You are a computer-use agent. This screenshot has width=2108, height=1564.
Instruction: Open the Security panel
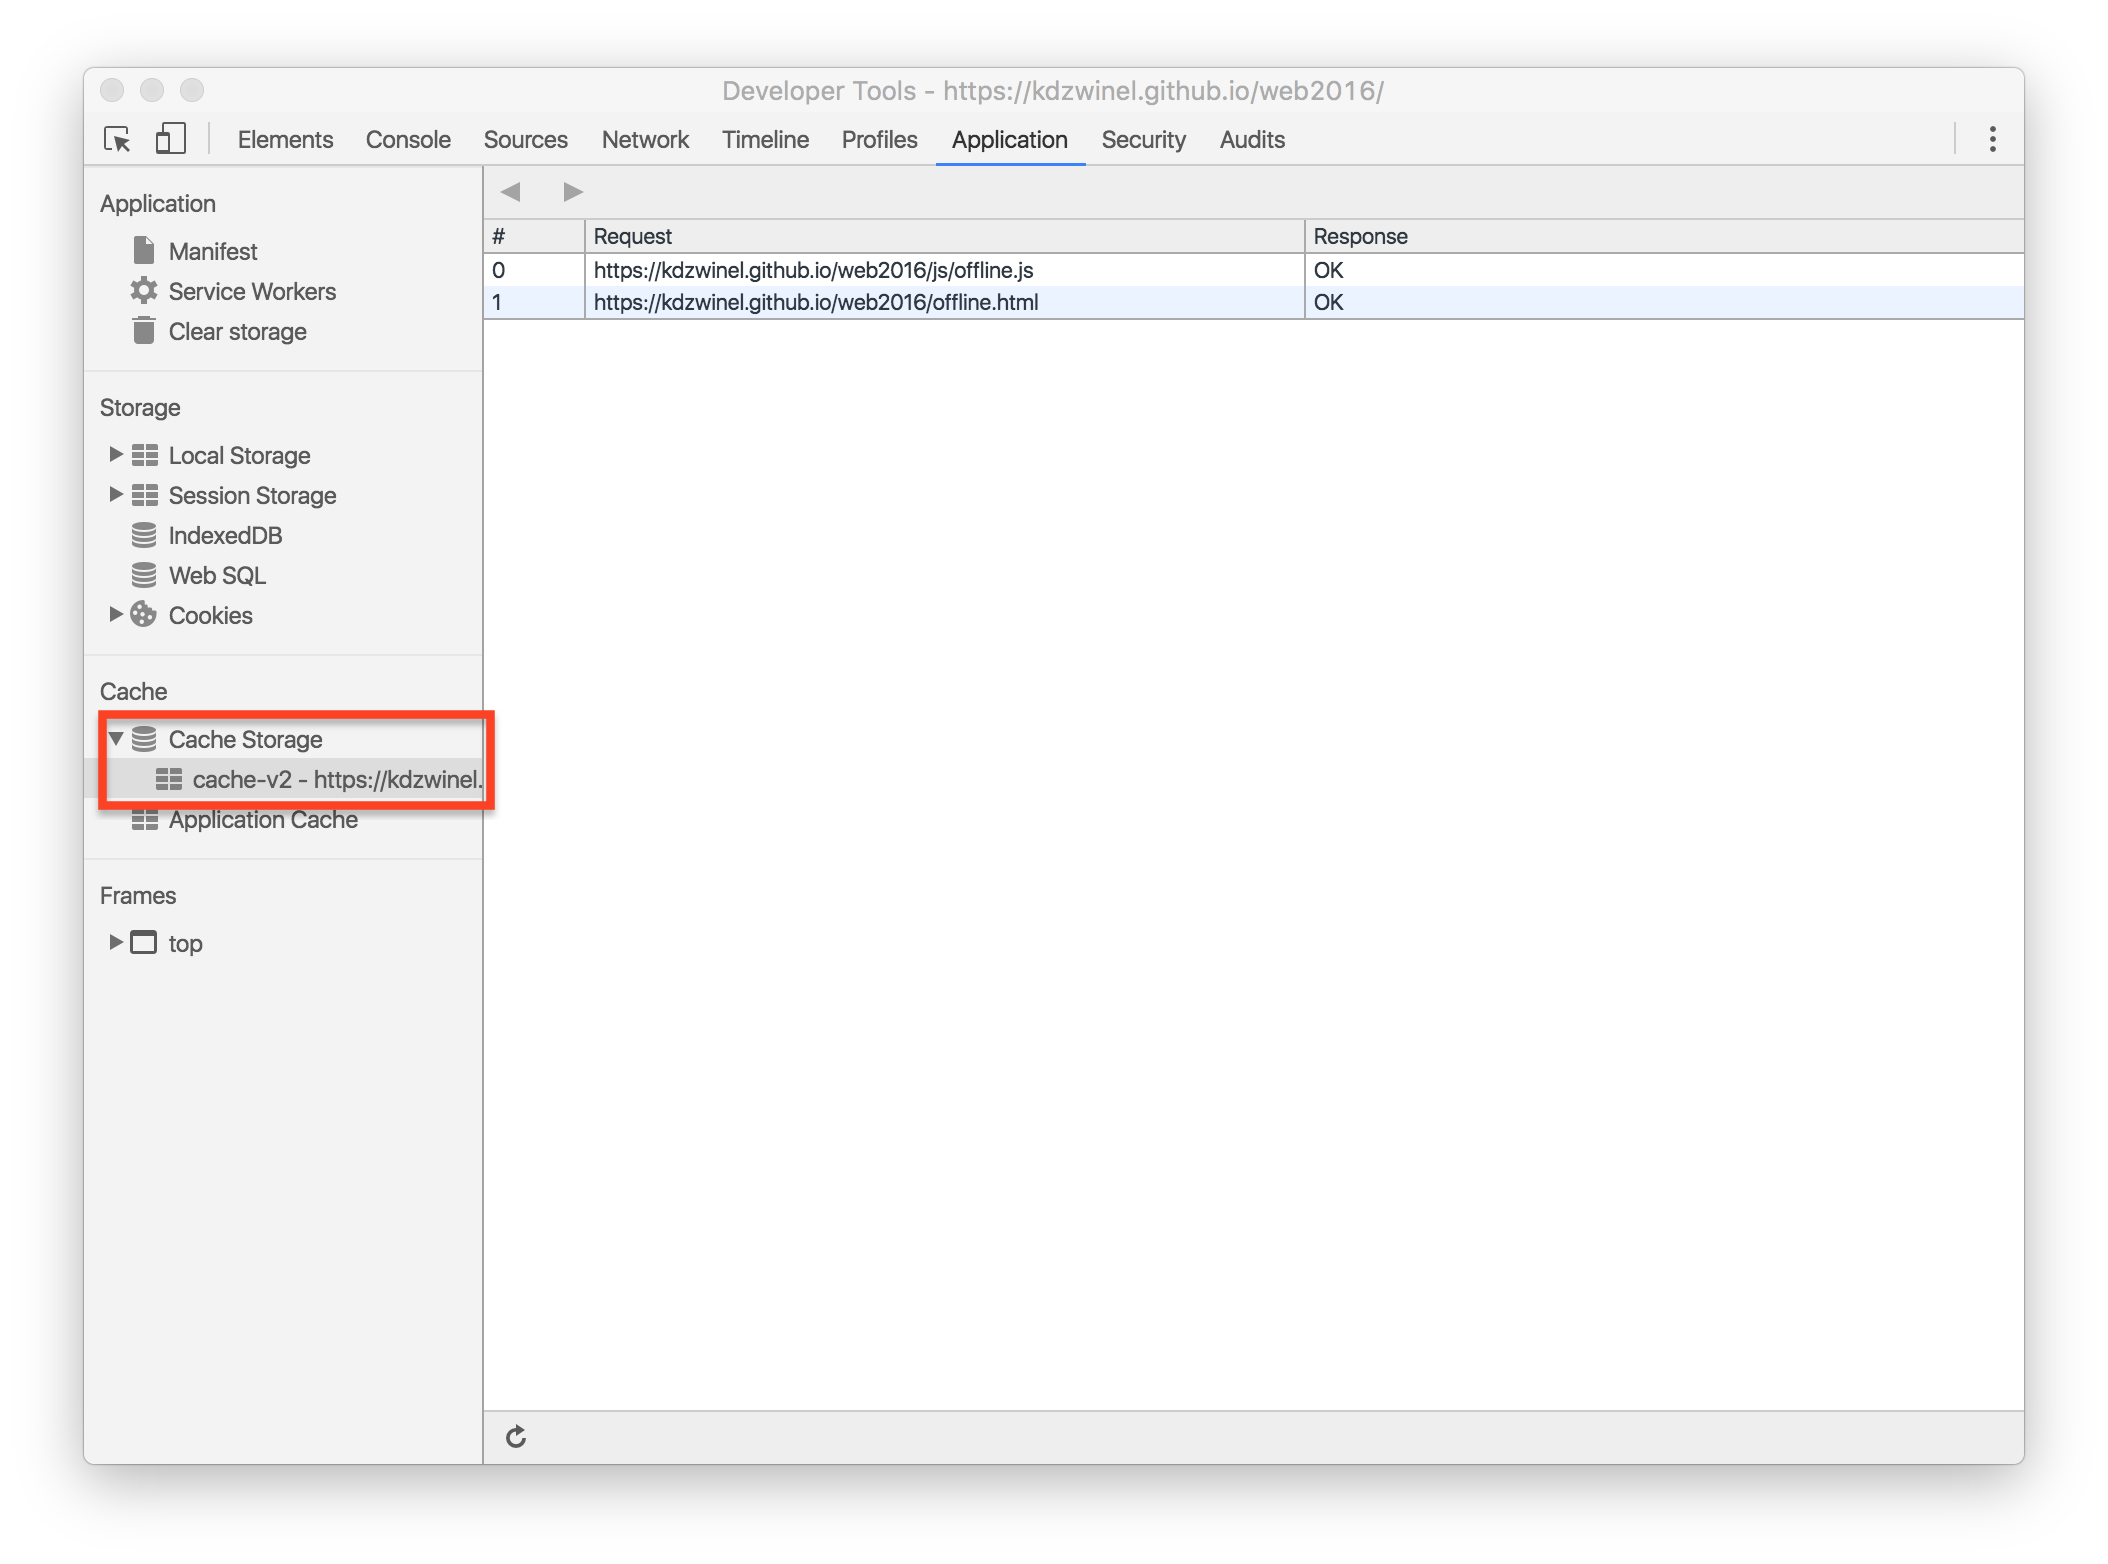coord(1143,139)
